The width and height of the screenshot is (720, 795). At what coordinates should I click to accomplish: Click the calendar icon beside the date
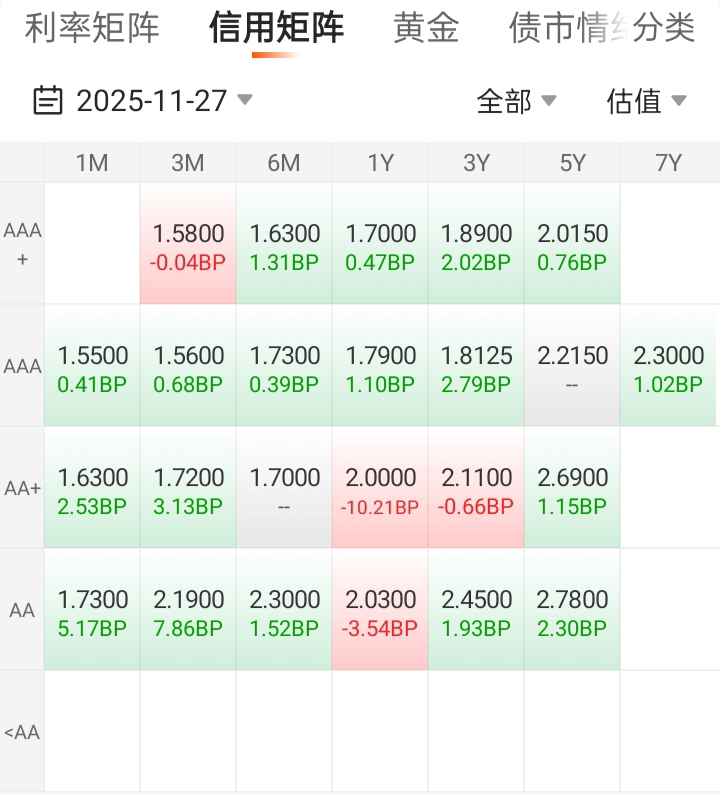(47, 100)
